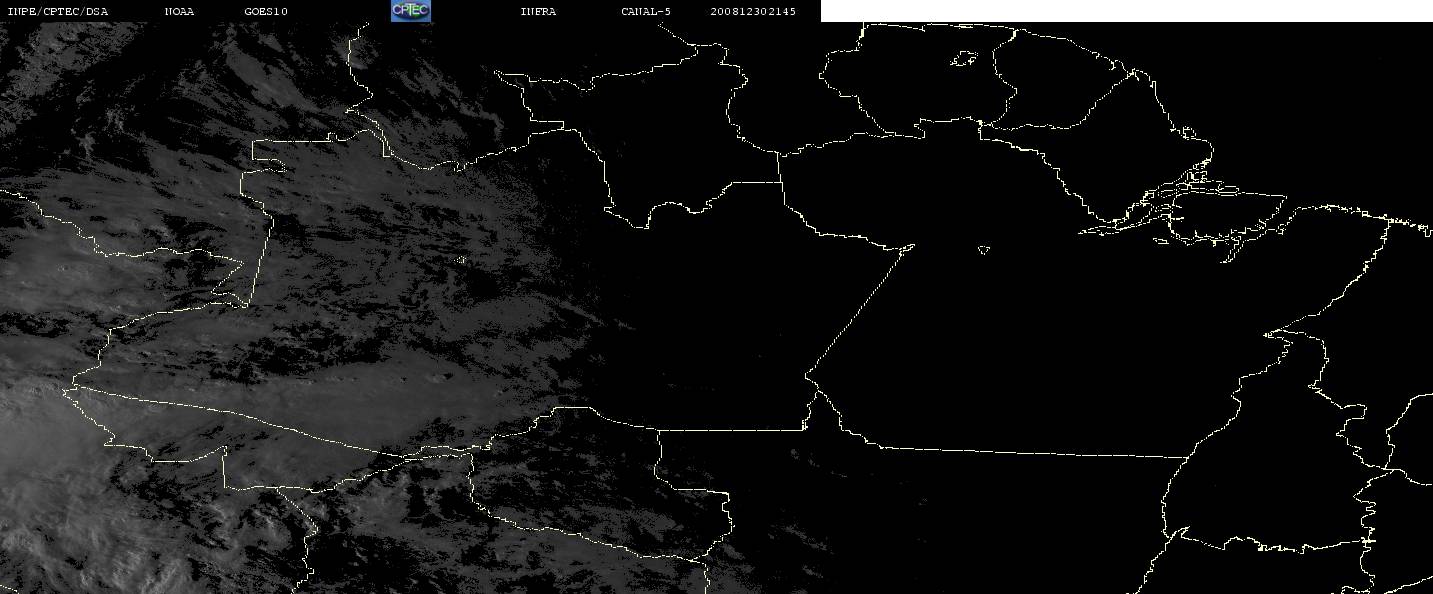Click the INFRA label in the header
The height and width of the screenshot is (594, 1433).
pos(539,12)
